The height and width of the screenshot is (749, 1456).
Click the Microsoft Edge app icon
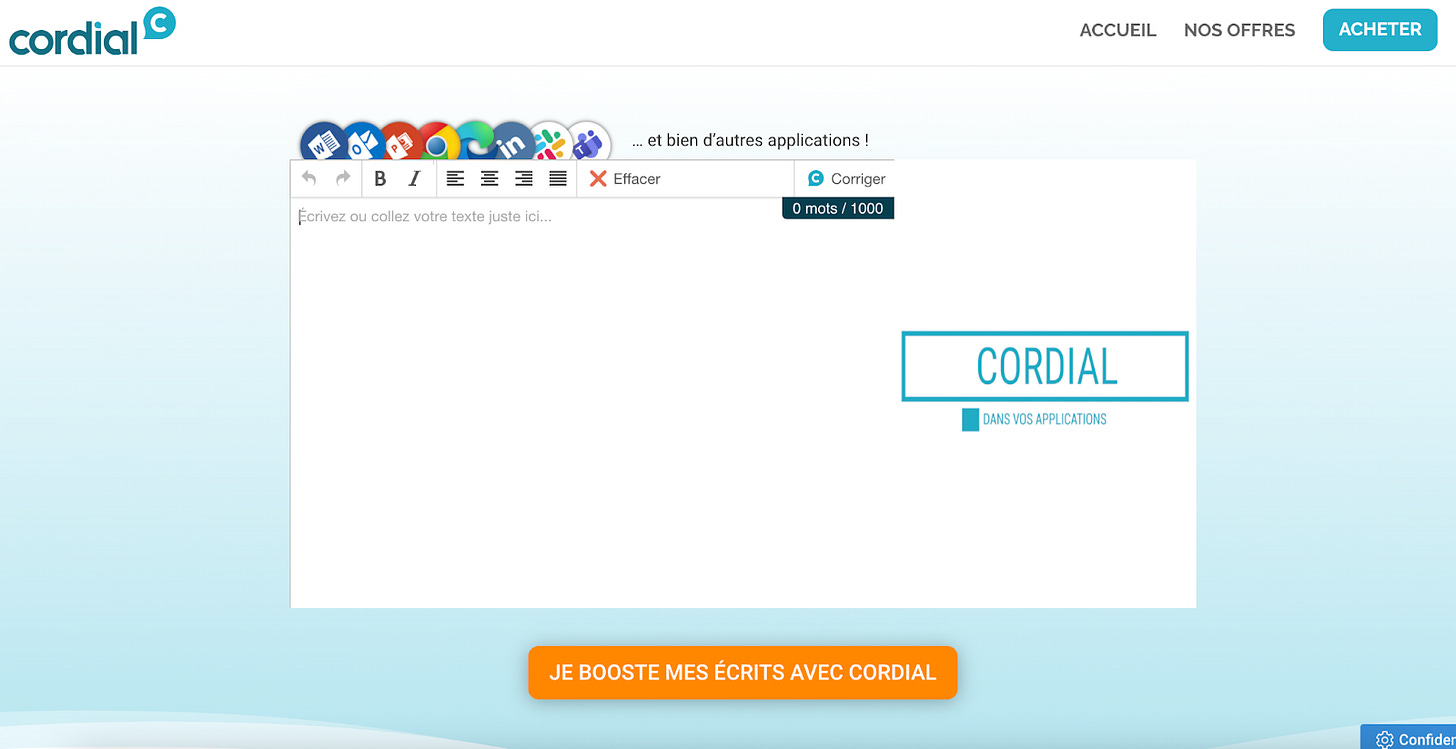(x=476, y=143)
